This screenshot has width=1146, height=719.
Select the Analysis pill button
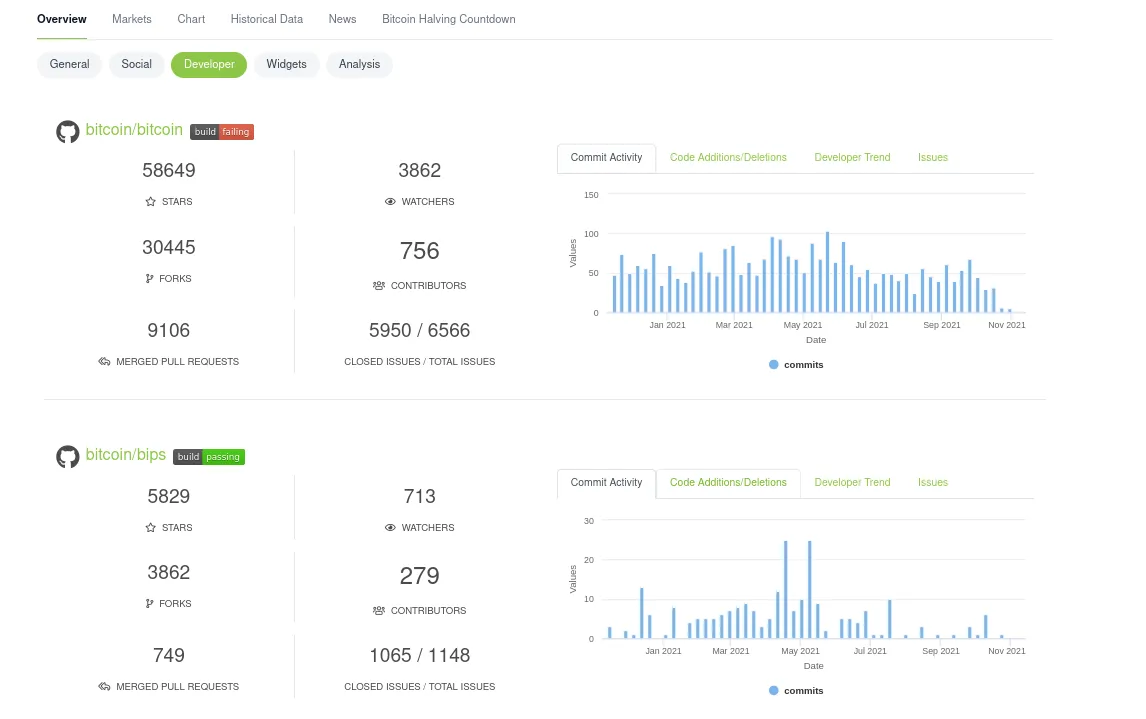tap(360, 64)
